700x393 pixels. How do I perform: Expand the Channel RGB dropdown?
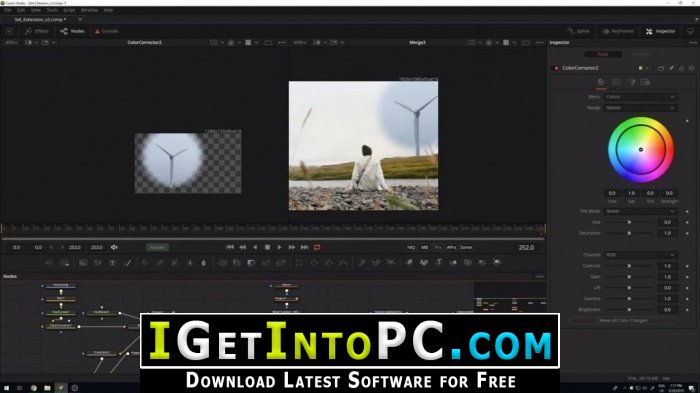pyautogui.click(x=641, y=255)
